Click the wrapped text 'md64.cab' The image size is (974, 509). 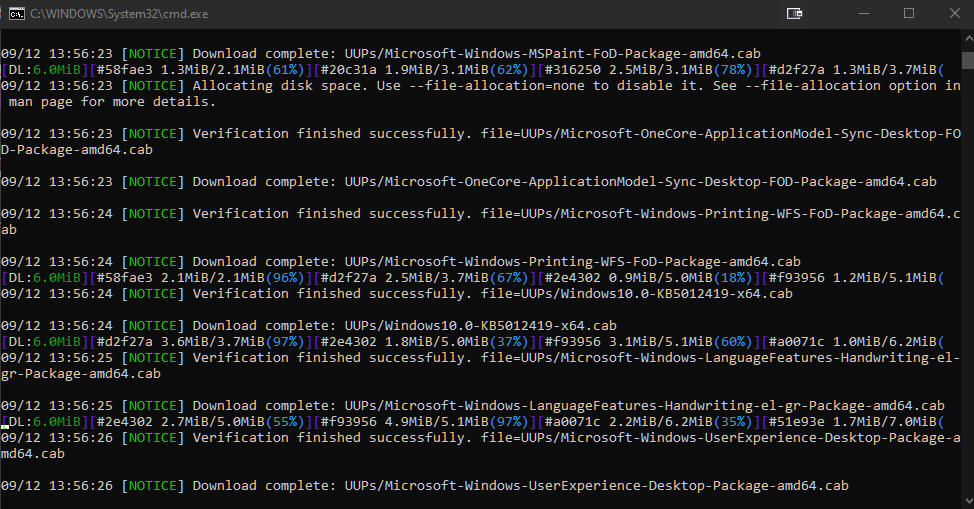click(33, 454)
